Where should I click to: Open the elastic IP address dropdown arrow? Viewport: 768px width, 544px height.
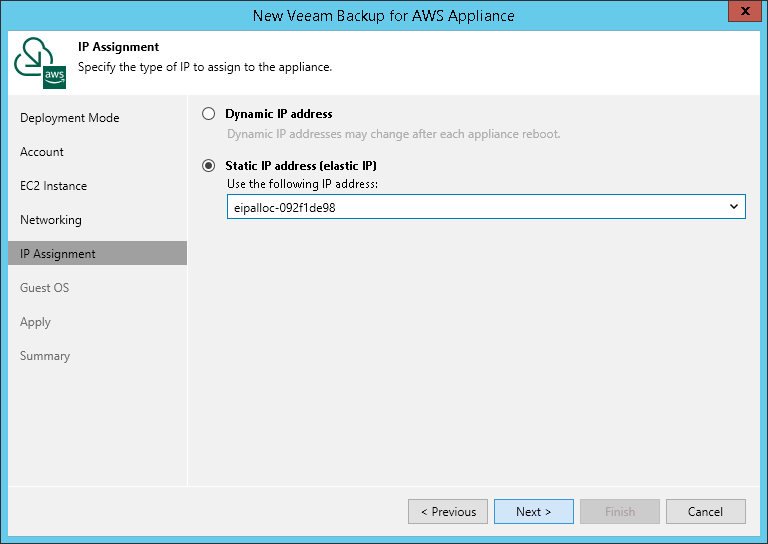point(733,207)
